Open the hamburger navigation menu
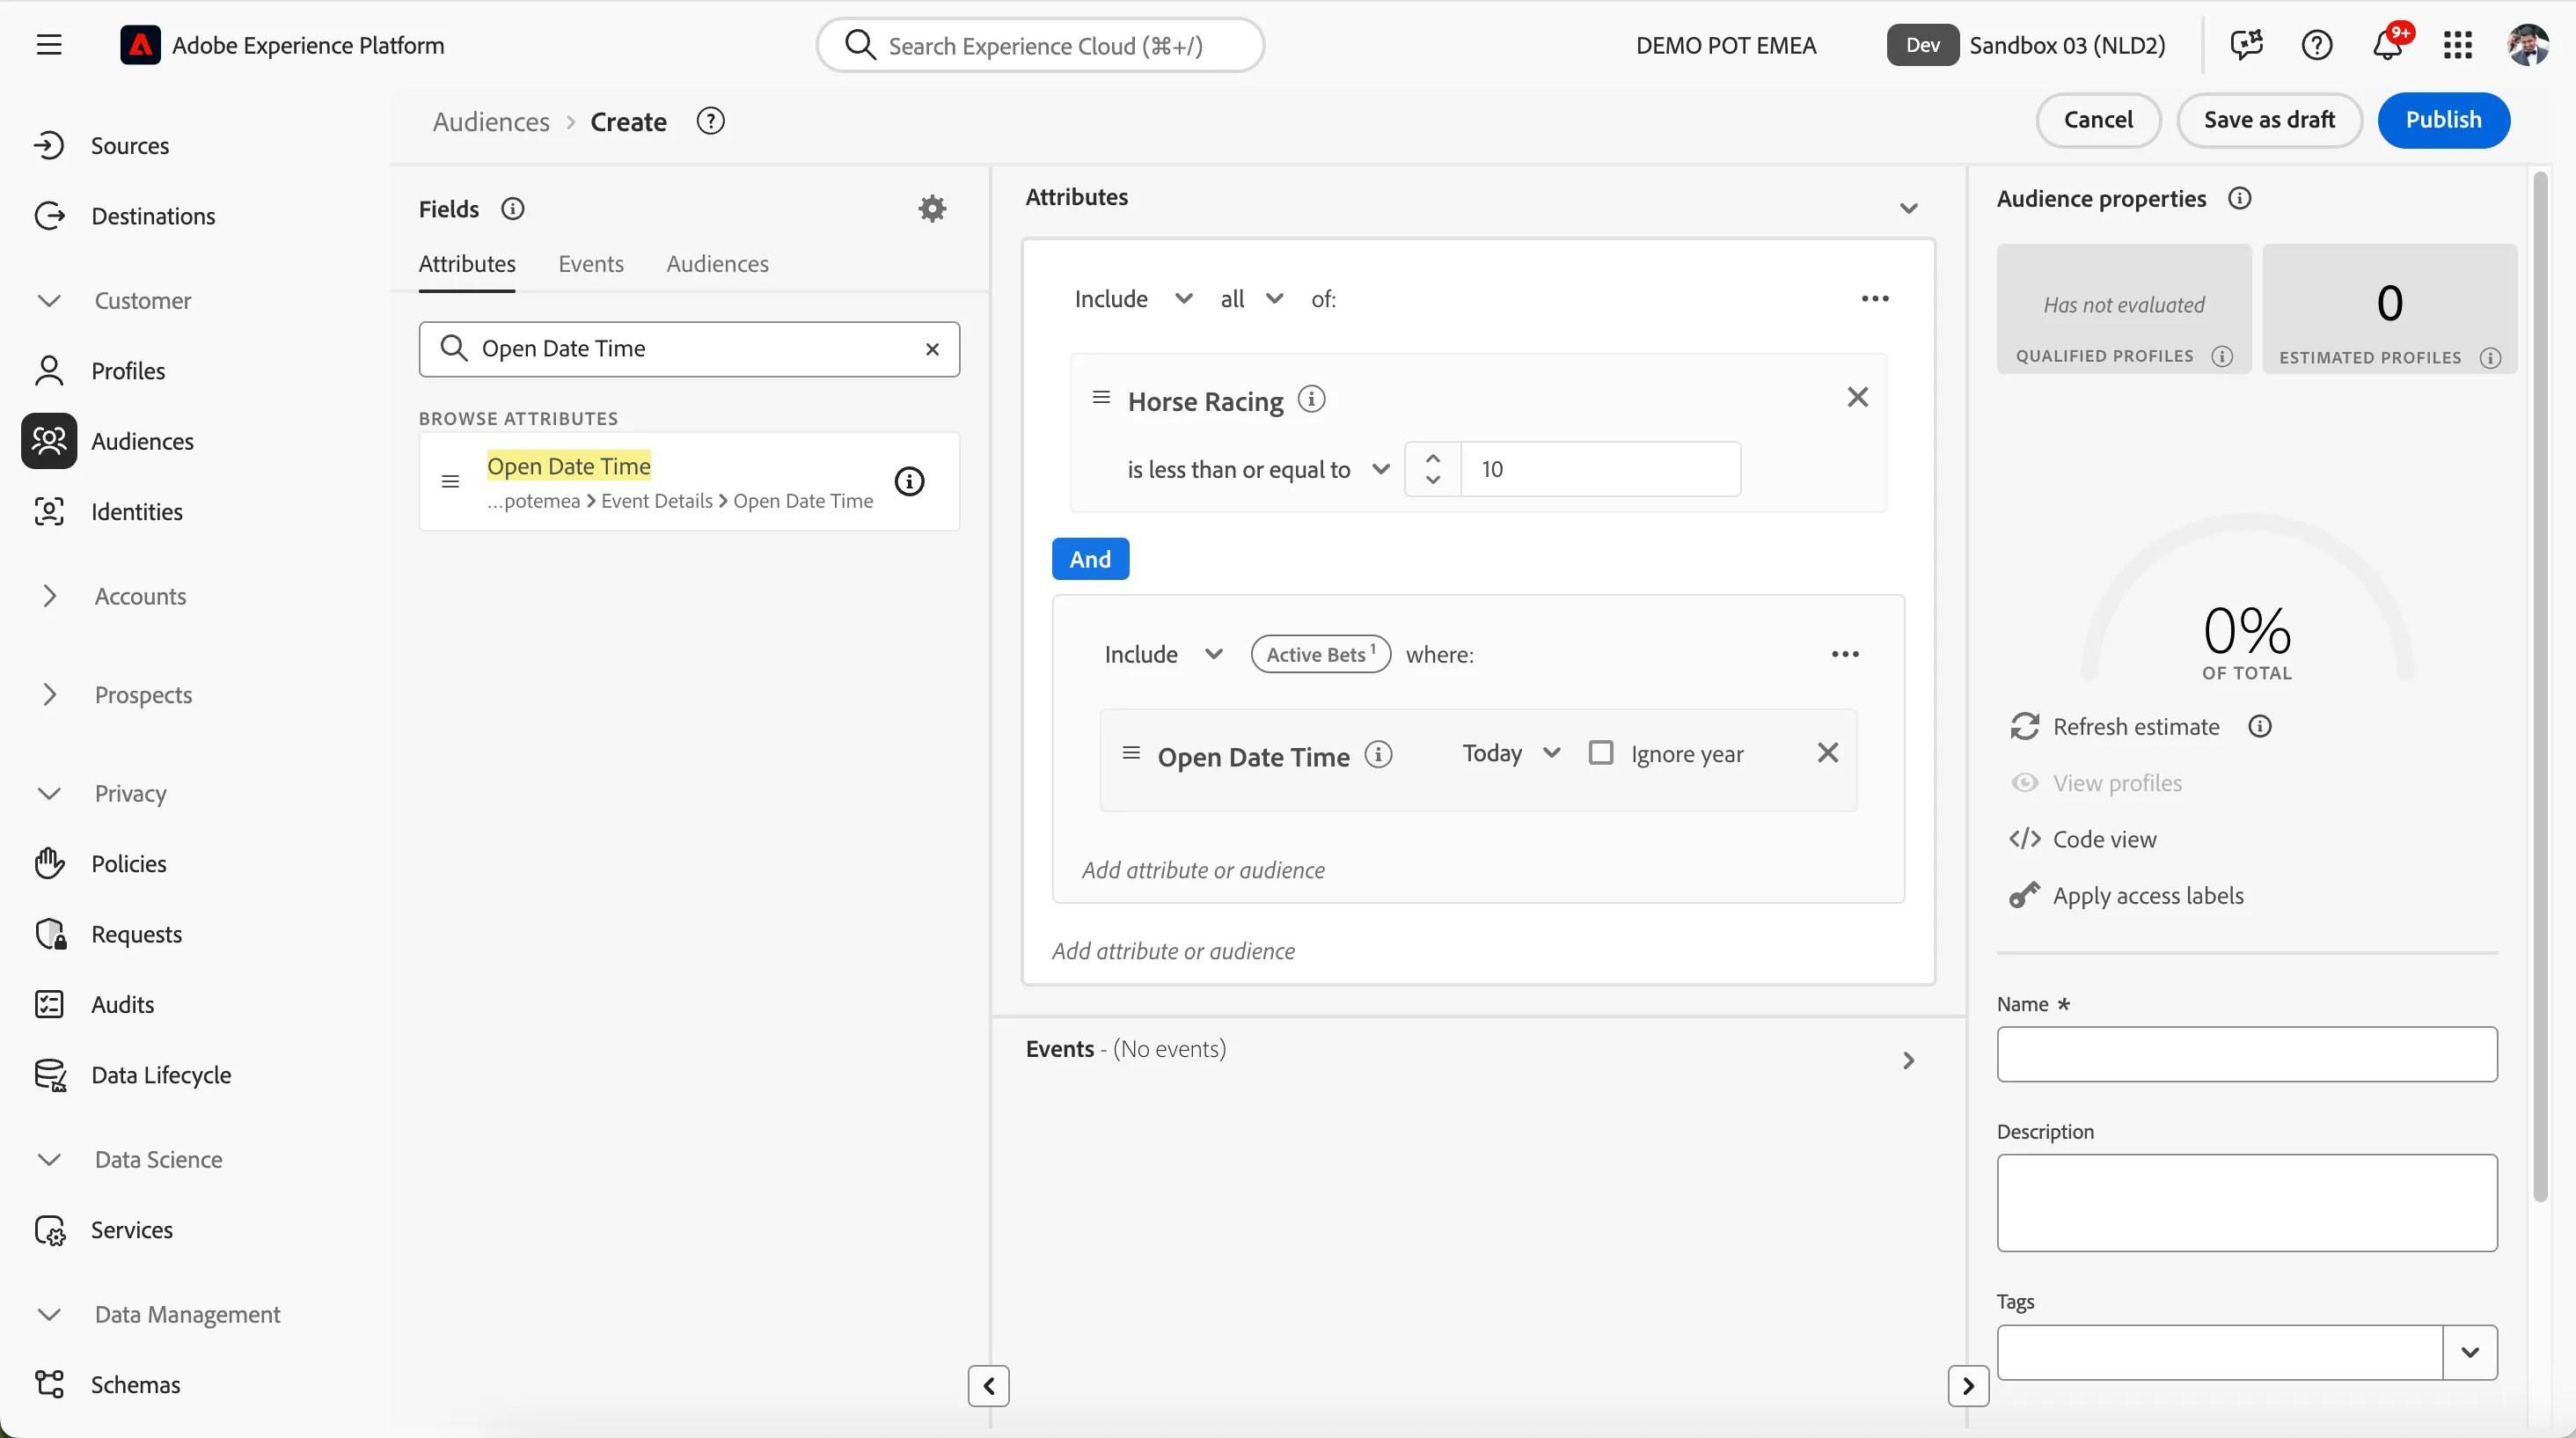The height and width of the screenshot is (1438, 2576). [x=49, y=45]
